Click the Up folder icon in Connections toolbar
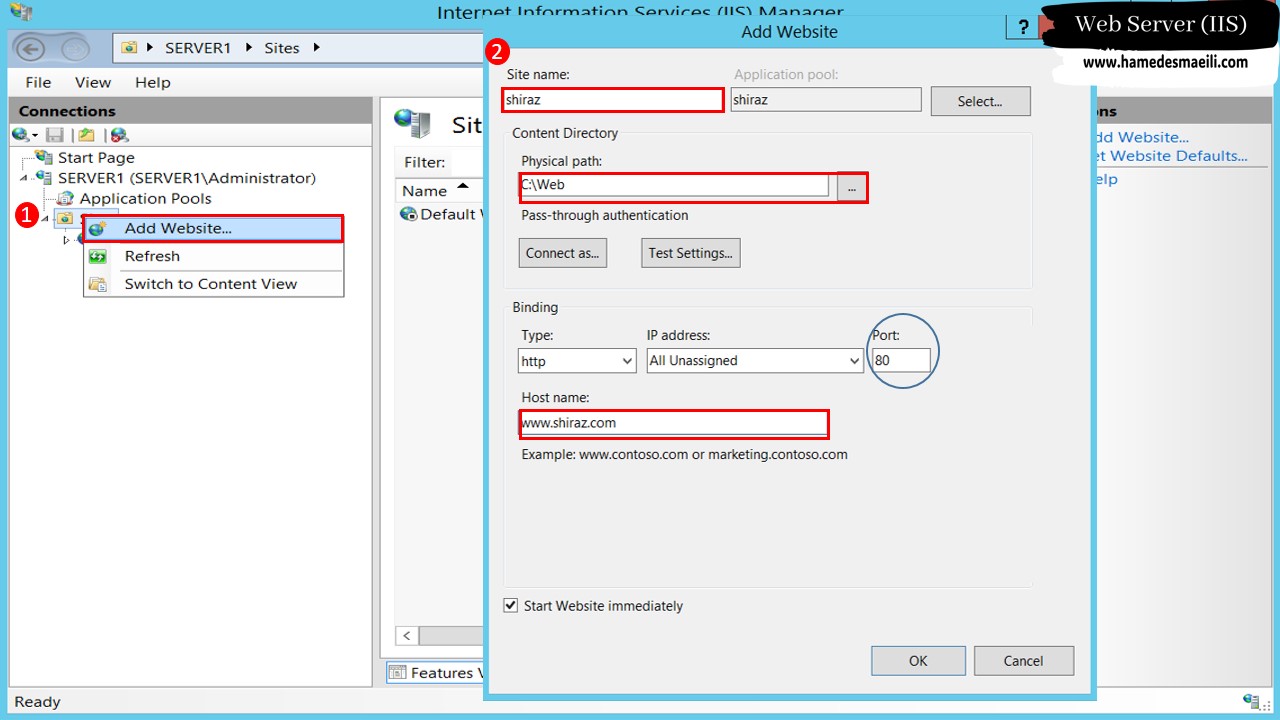Screen dimensions: 1280x720 coord(87,135)
